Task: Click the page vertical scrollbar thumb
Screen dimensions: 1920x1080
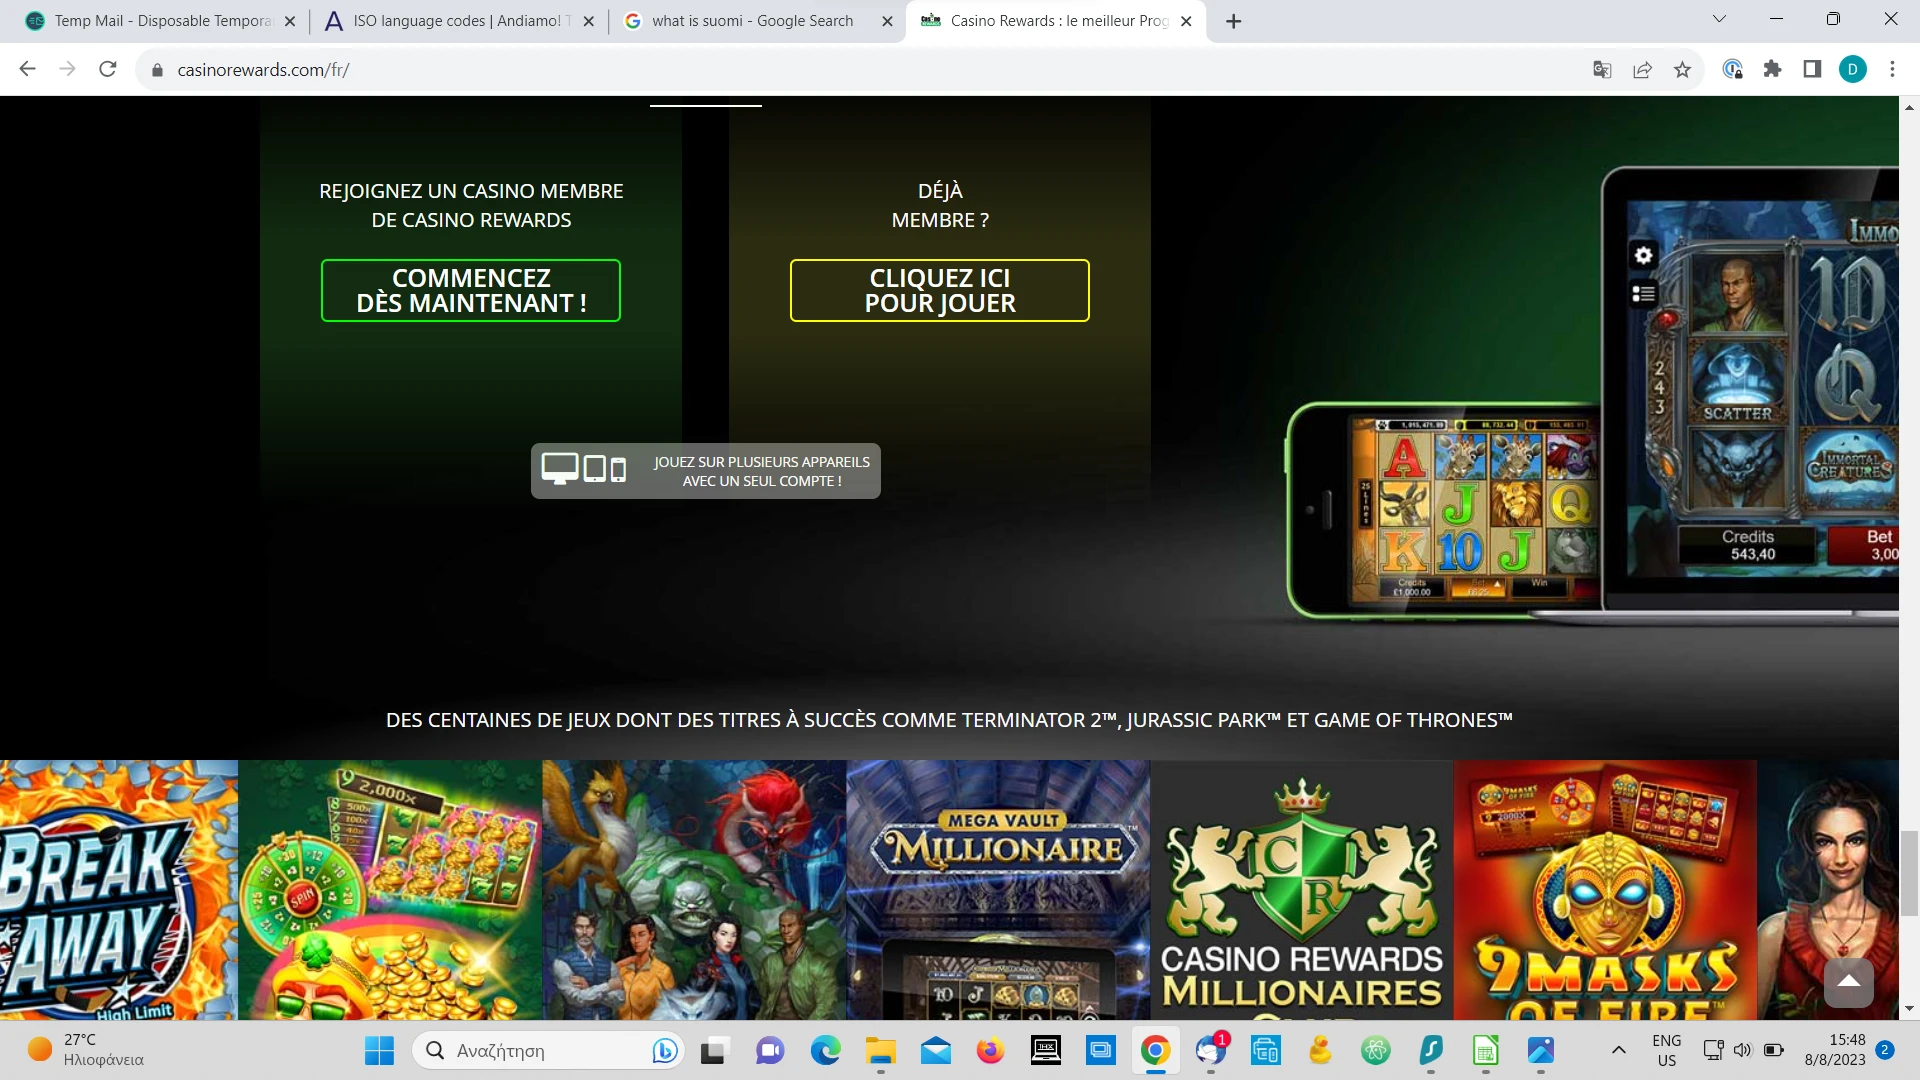Action: pyautogui.click(x=1909, y=872)
